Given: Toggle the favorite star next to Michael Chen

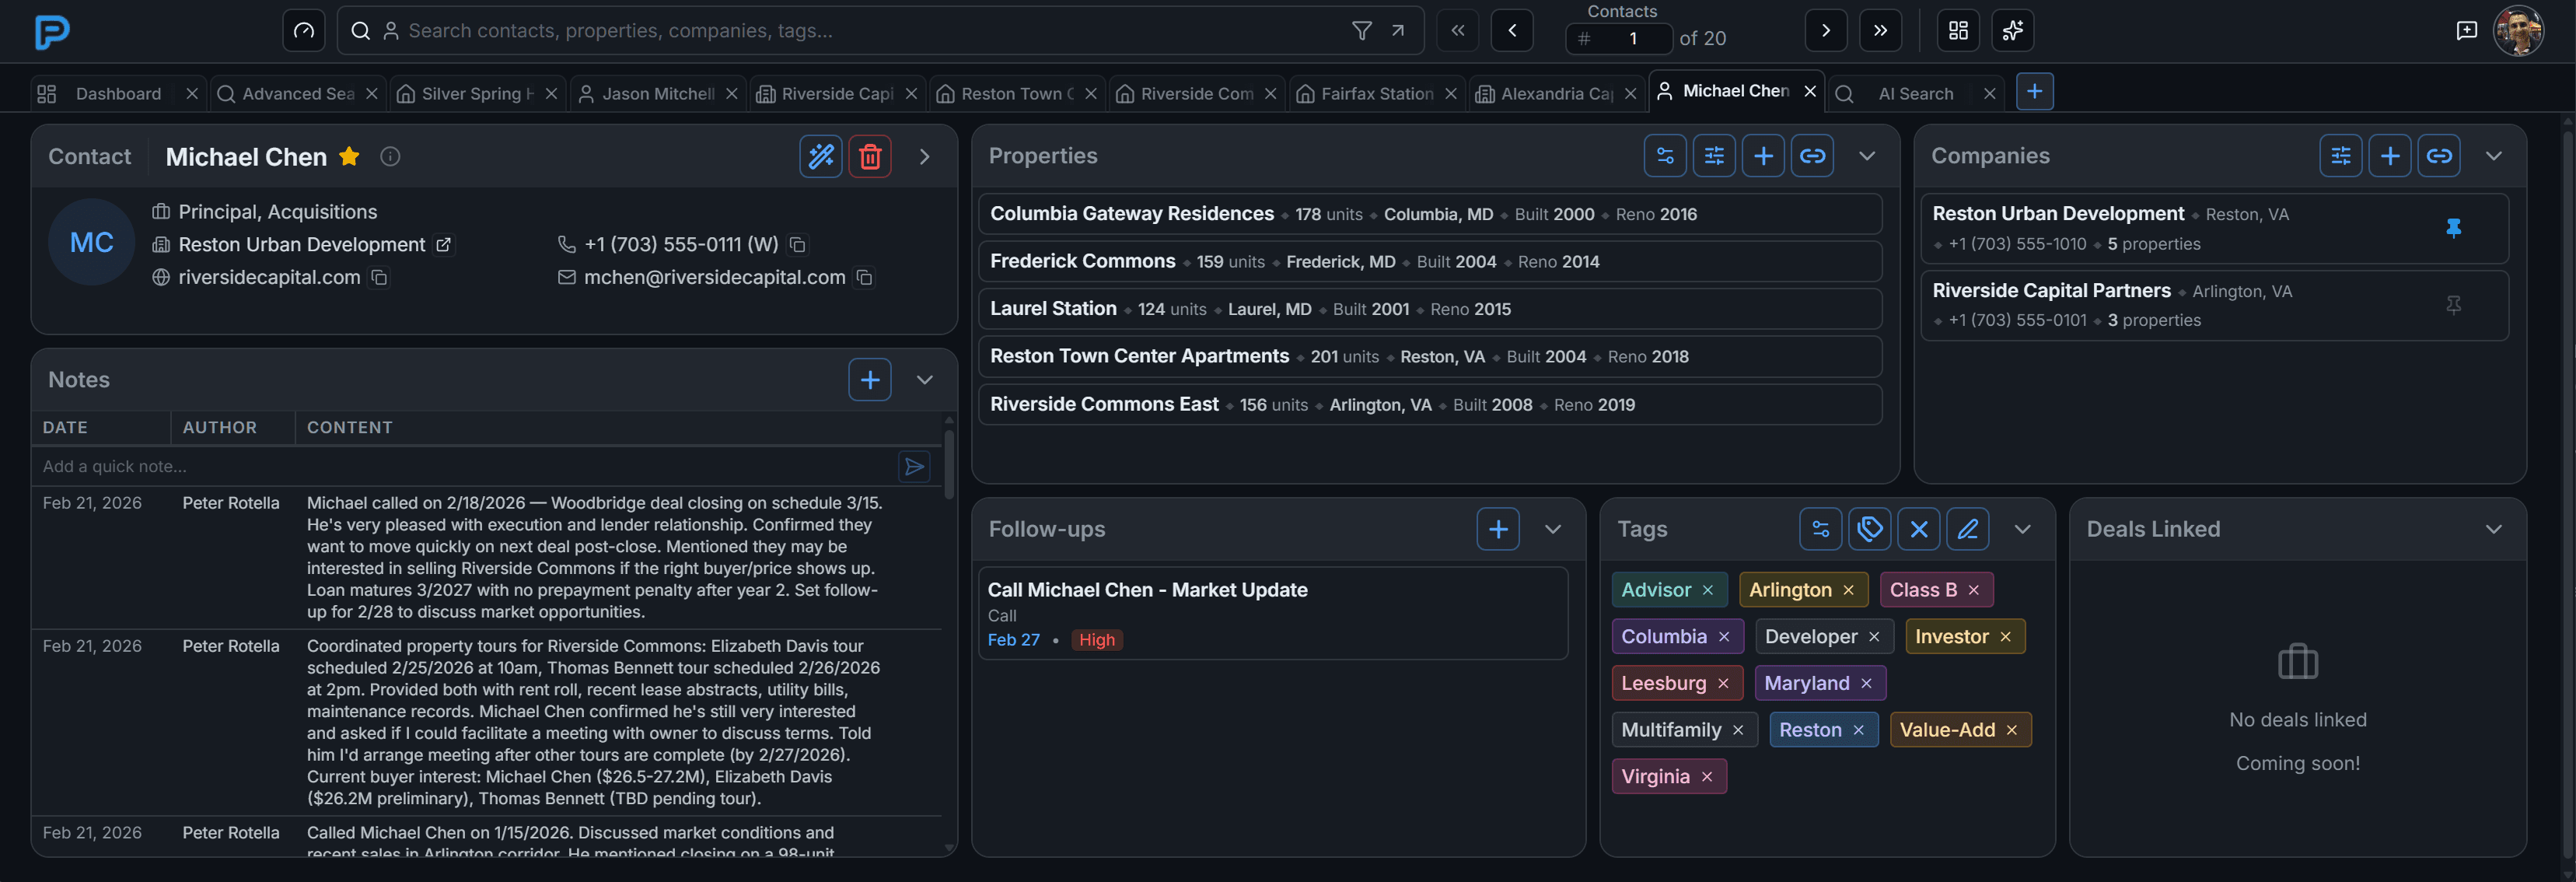Looking at the screenshot, I should (349, 156).
